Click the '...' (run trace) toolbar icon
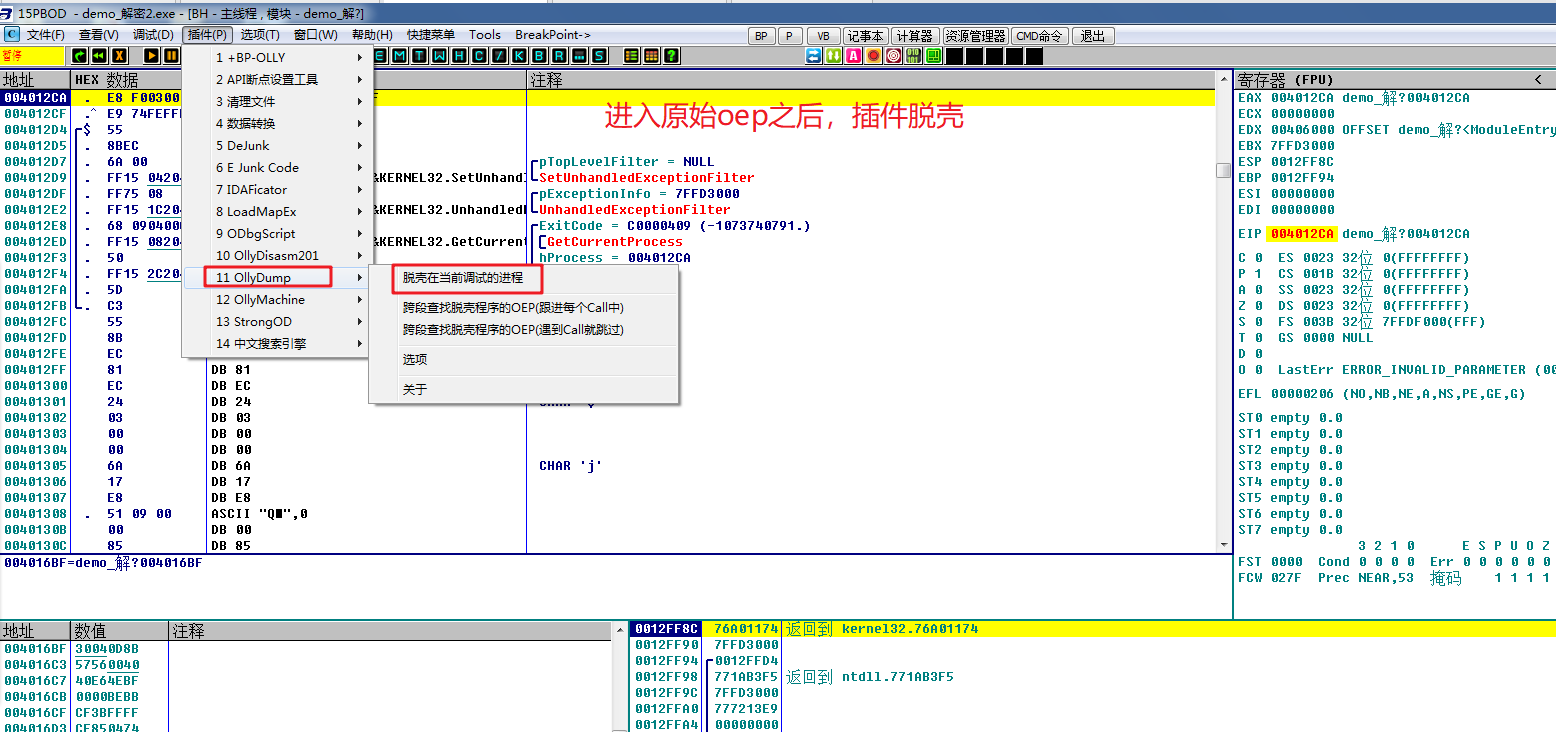Screen dimensions: 1556x732 579,56
